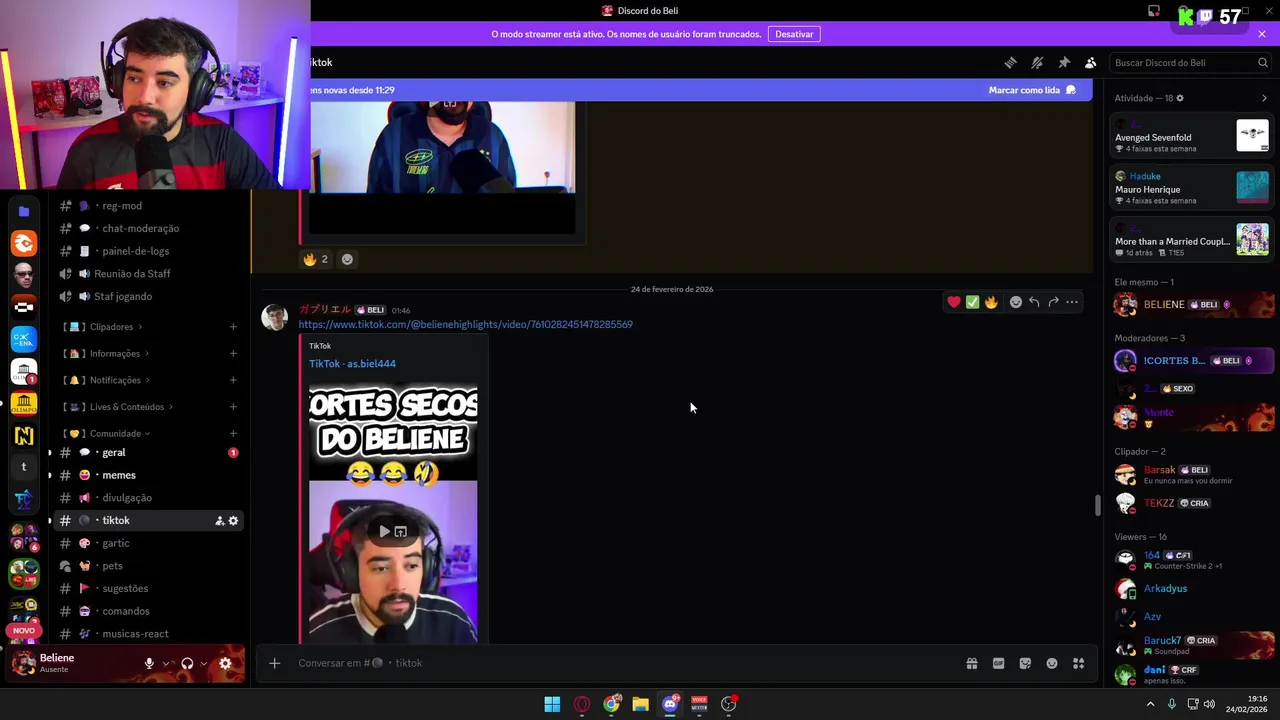Open user settings gear
The image size is (1280, 720).
[225, 663]
